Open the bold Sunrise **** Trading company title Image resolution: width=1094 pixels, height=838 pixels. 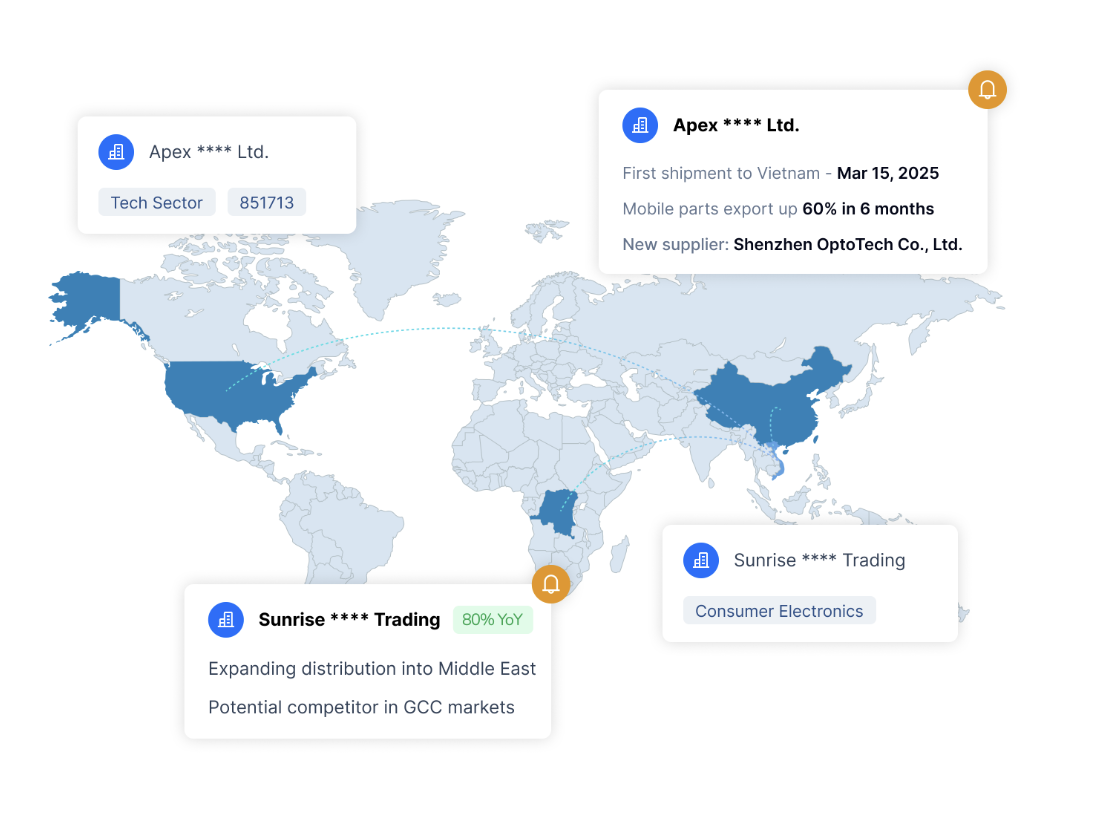[x=349, y=620]
